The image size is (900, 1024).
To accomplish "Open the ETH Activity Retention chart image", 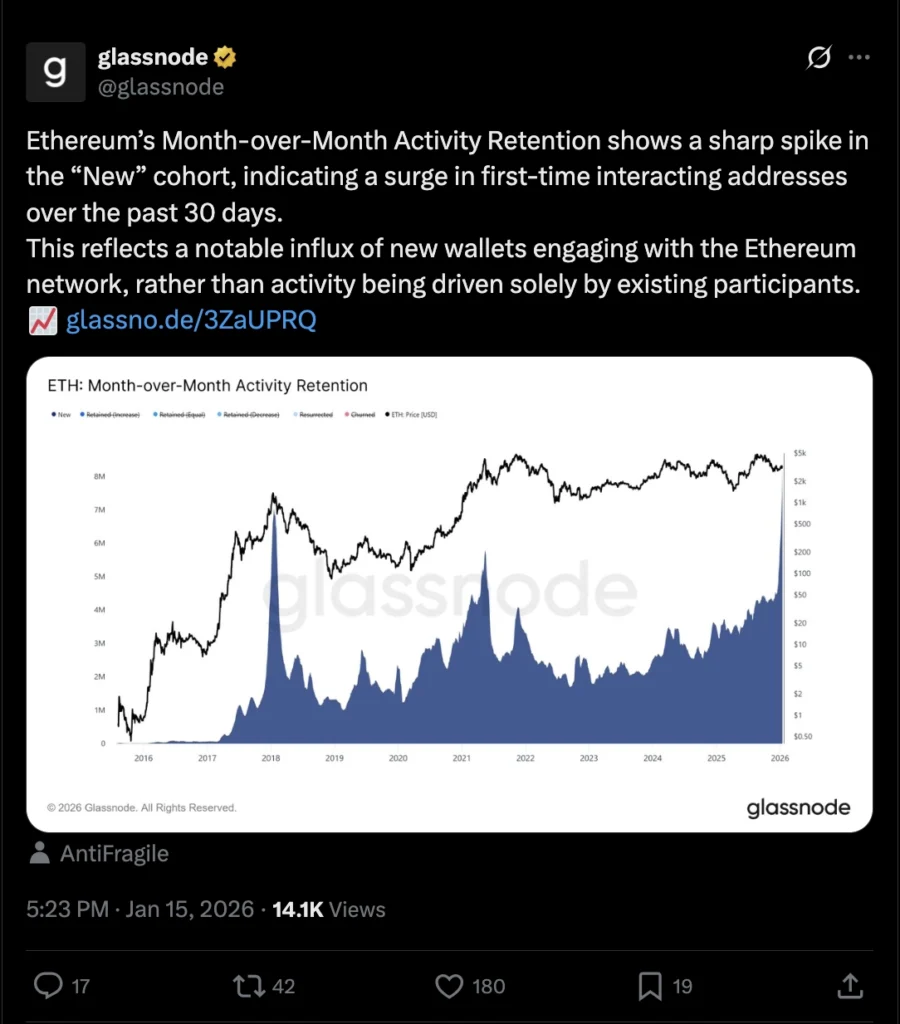I will pos(449,594).
